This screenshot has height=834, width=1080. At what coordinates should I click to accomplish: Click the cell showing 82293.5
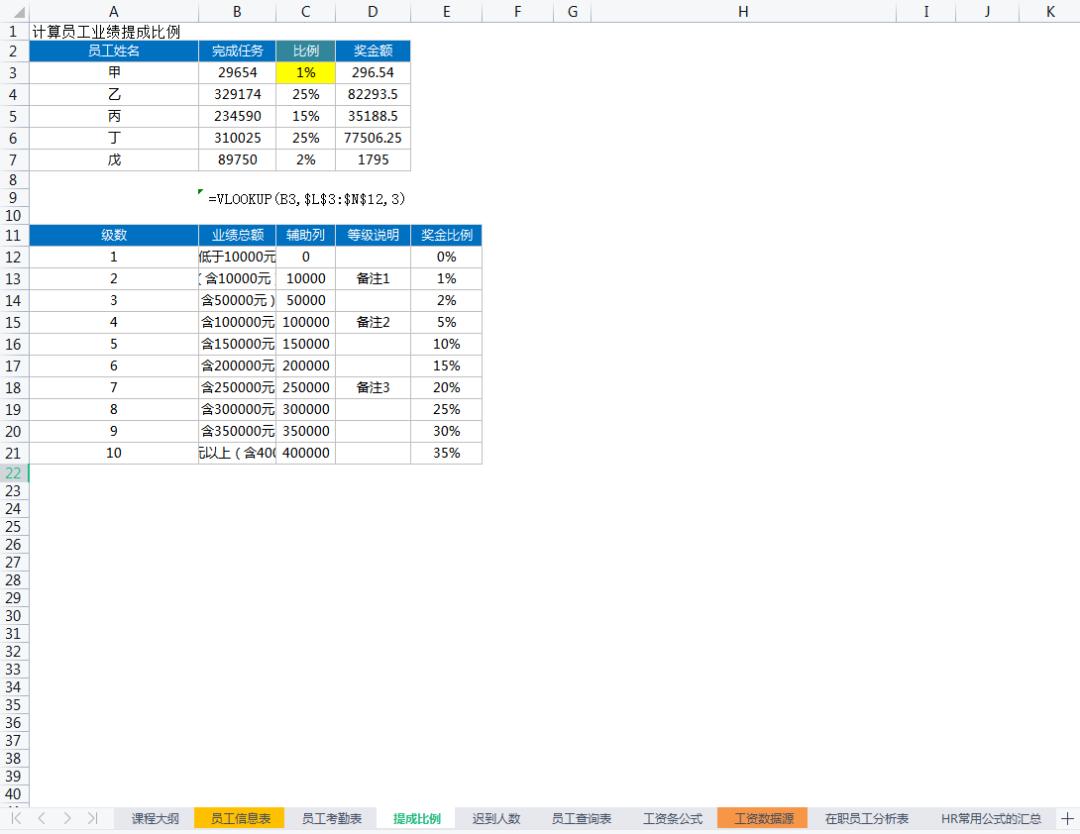[372, 95]
